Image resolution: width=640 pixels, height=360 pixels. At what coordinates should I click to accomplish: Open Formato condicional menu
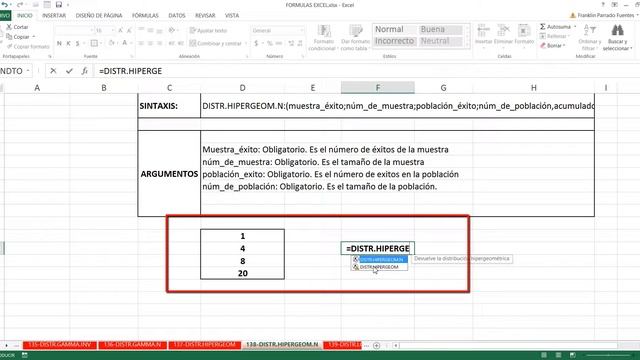pos(324,38)
